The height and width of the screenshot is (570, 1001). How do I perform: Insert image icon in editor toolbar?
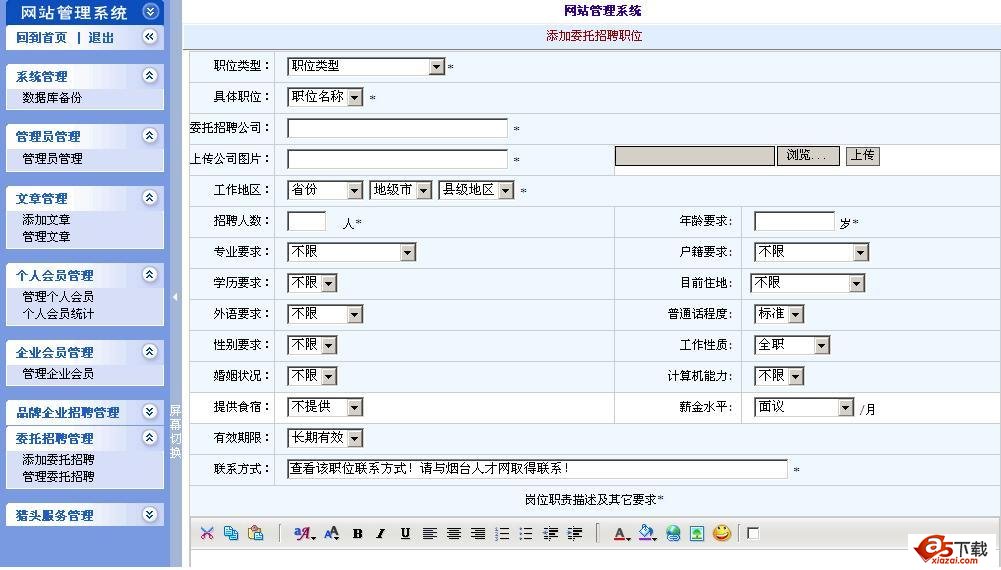tap(697, 534)
